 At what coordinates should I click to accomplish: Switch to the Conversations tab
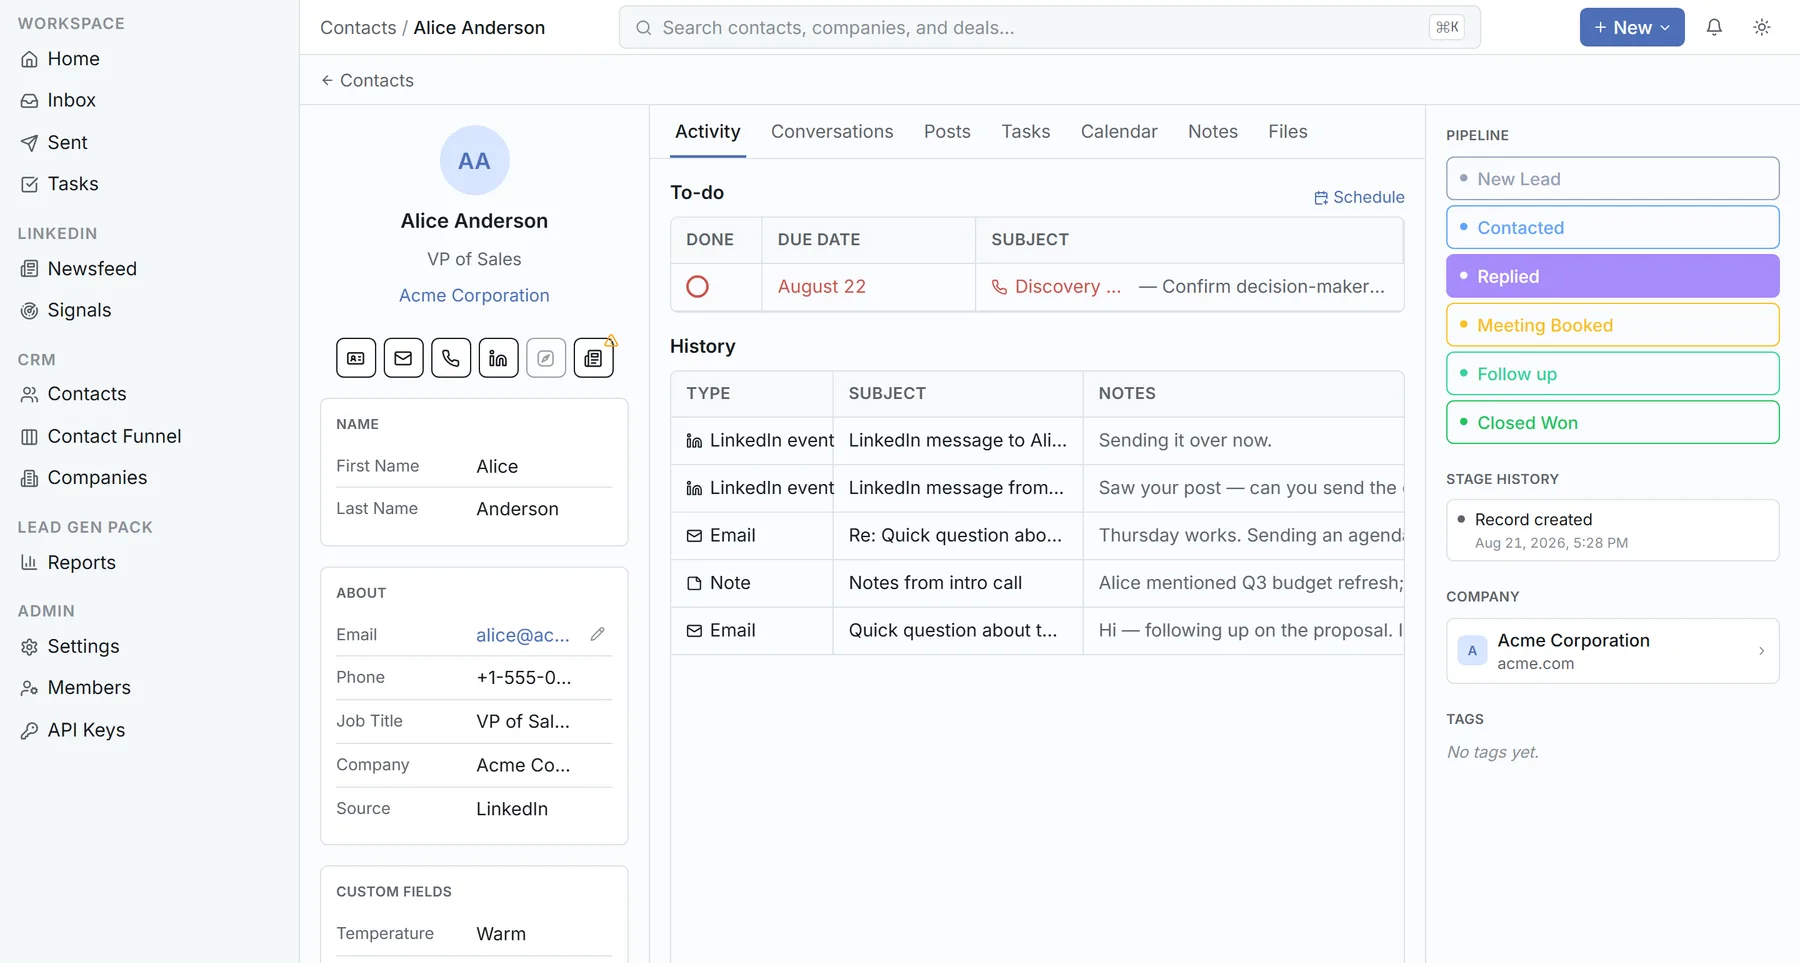(832, 131)
